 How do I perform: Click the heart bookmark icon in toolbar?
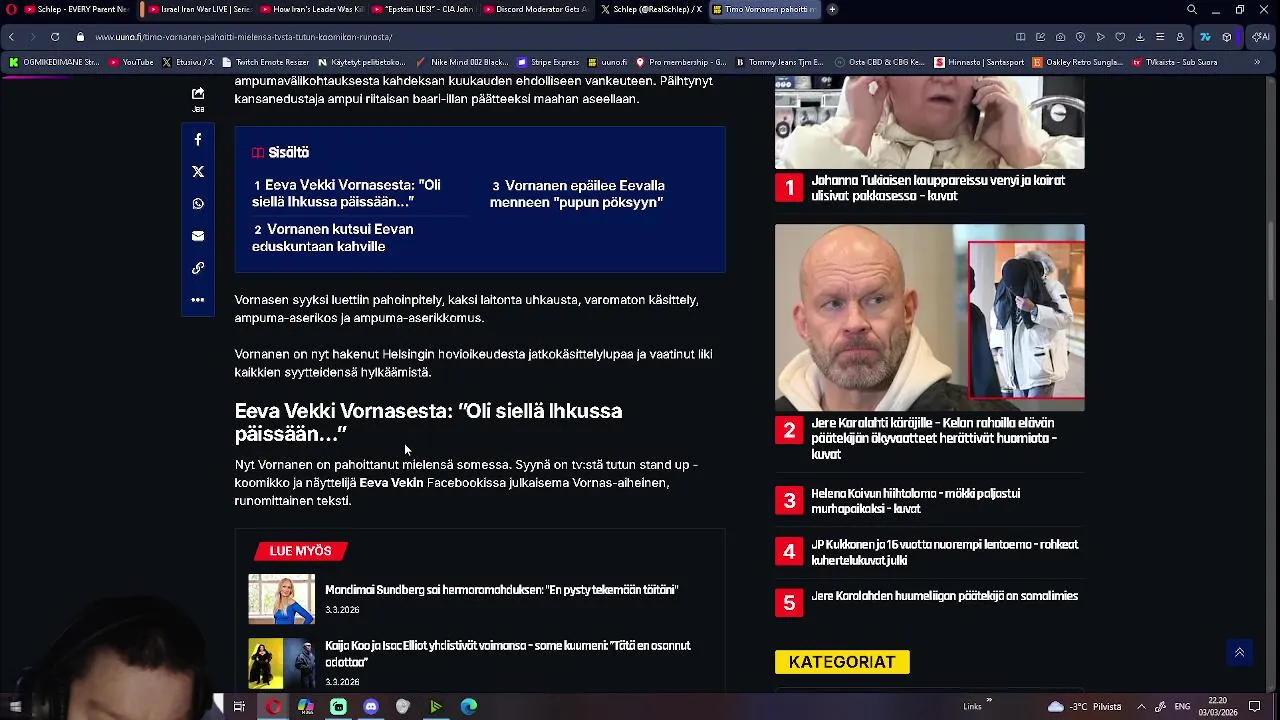click(1120, 37)
